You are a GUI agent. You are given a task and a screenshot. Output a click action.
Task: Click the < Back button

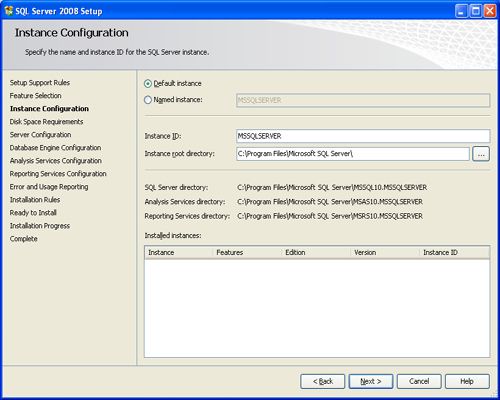pyautogui.click(x=322, y=381)
